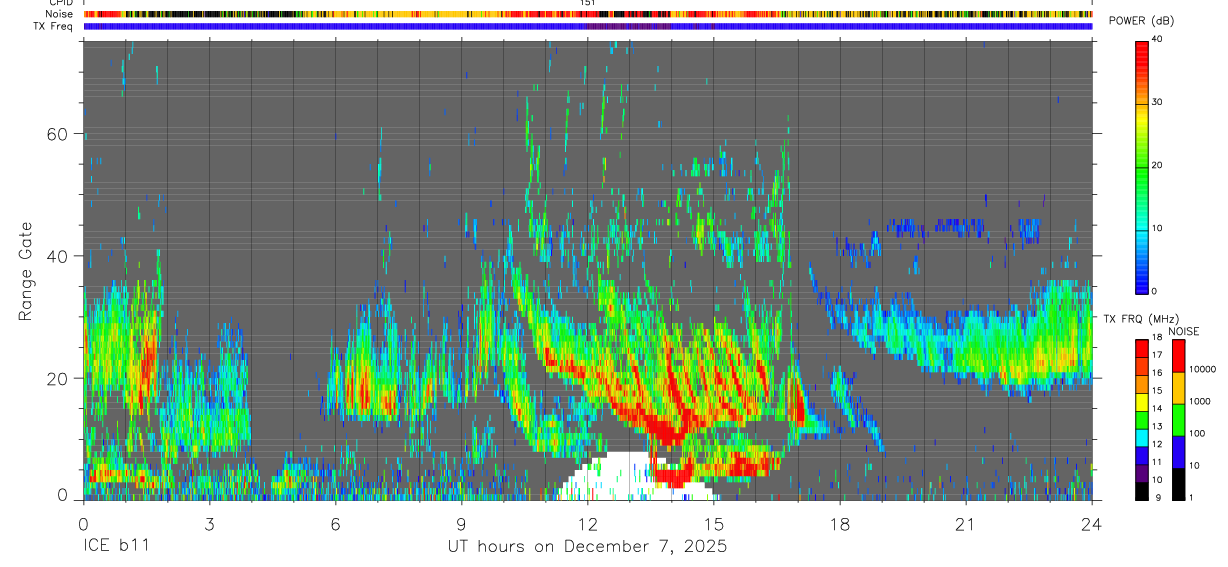Click the 'POWER (dB)' colorbar title

click(1141, 21)
